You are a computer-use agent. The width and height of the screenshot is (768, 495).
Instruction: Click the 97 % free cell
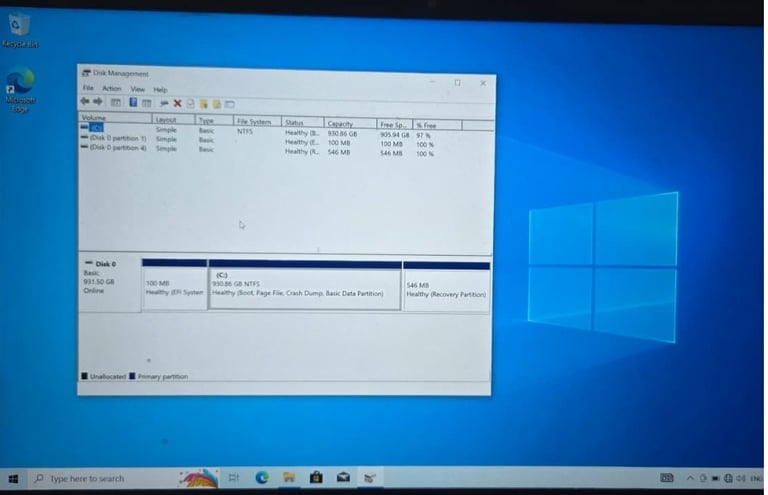[x=423, y=135]
